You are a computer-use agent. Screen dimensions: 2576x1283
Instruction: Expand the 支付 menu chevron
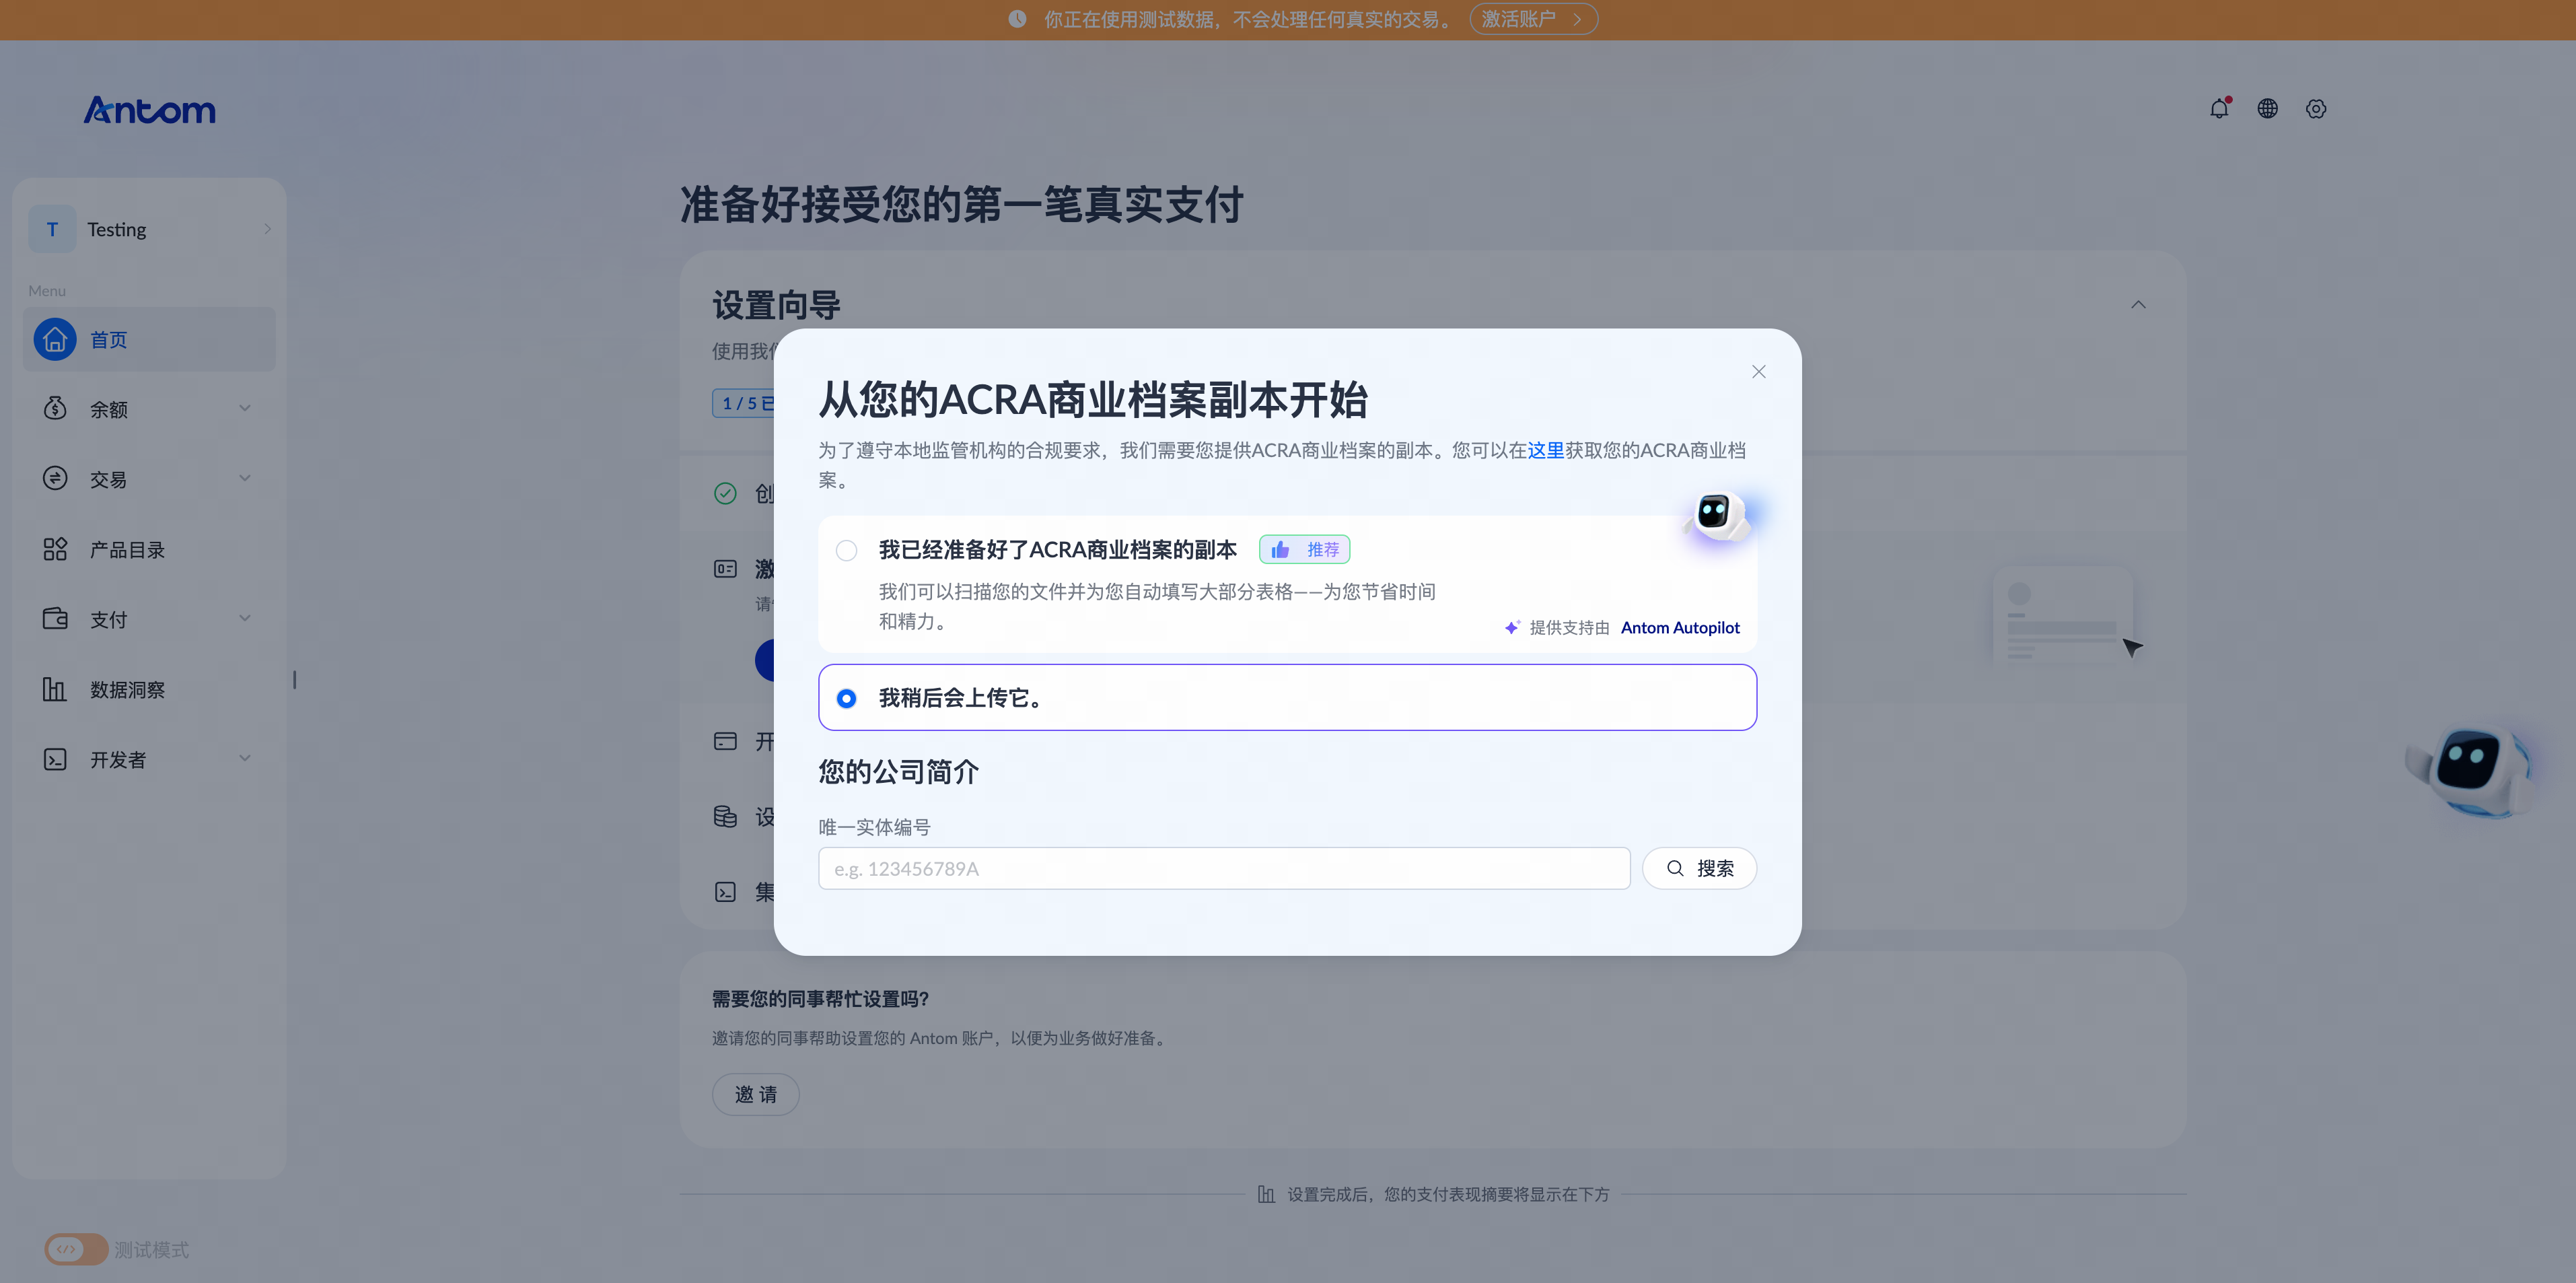245,618
